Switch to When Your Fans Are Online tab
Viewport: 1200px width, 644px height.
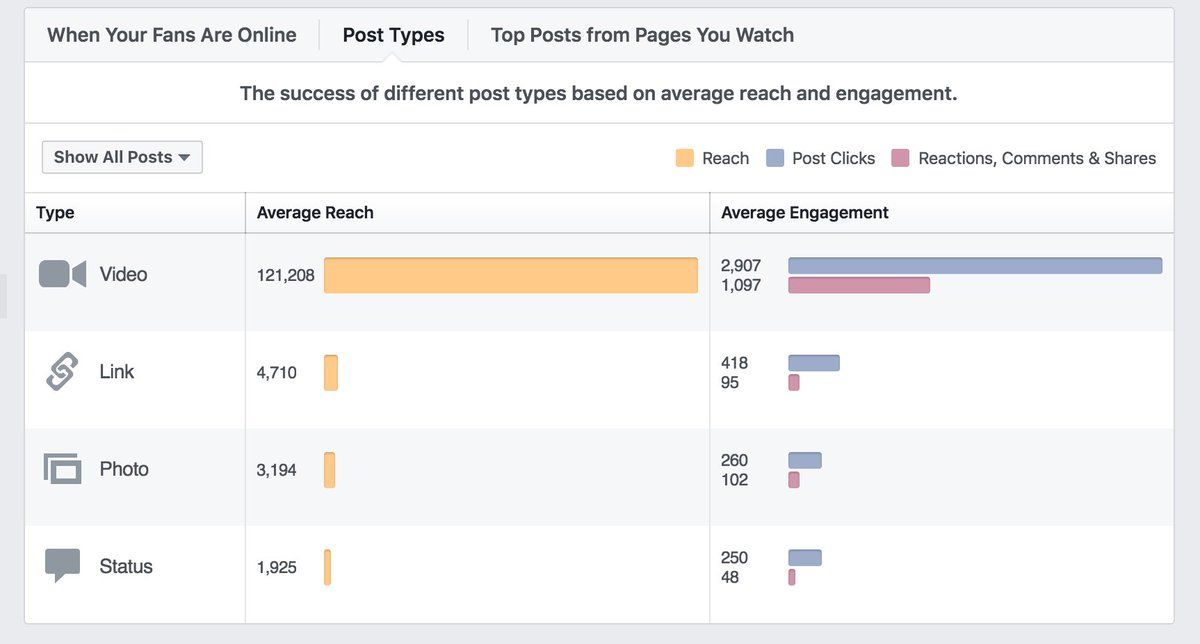coord(171,35)
